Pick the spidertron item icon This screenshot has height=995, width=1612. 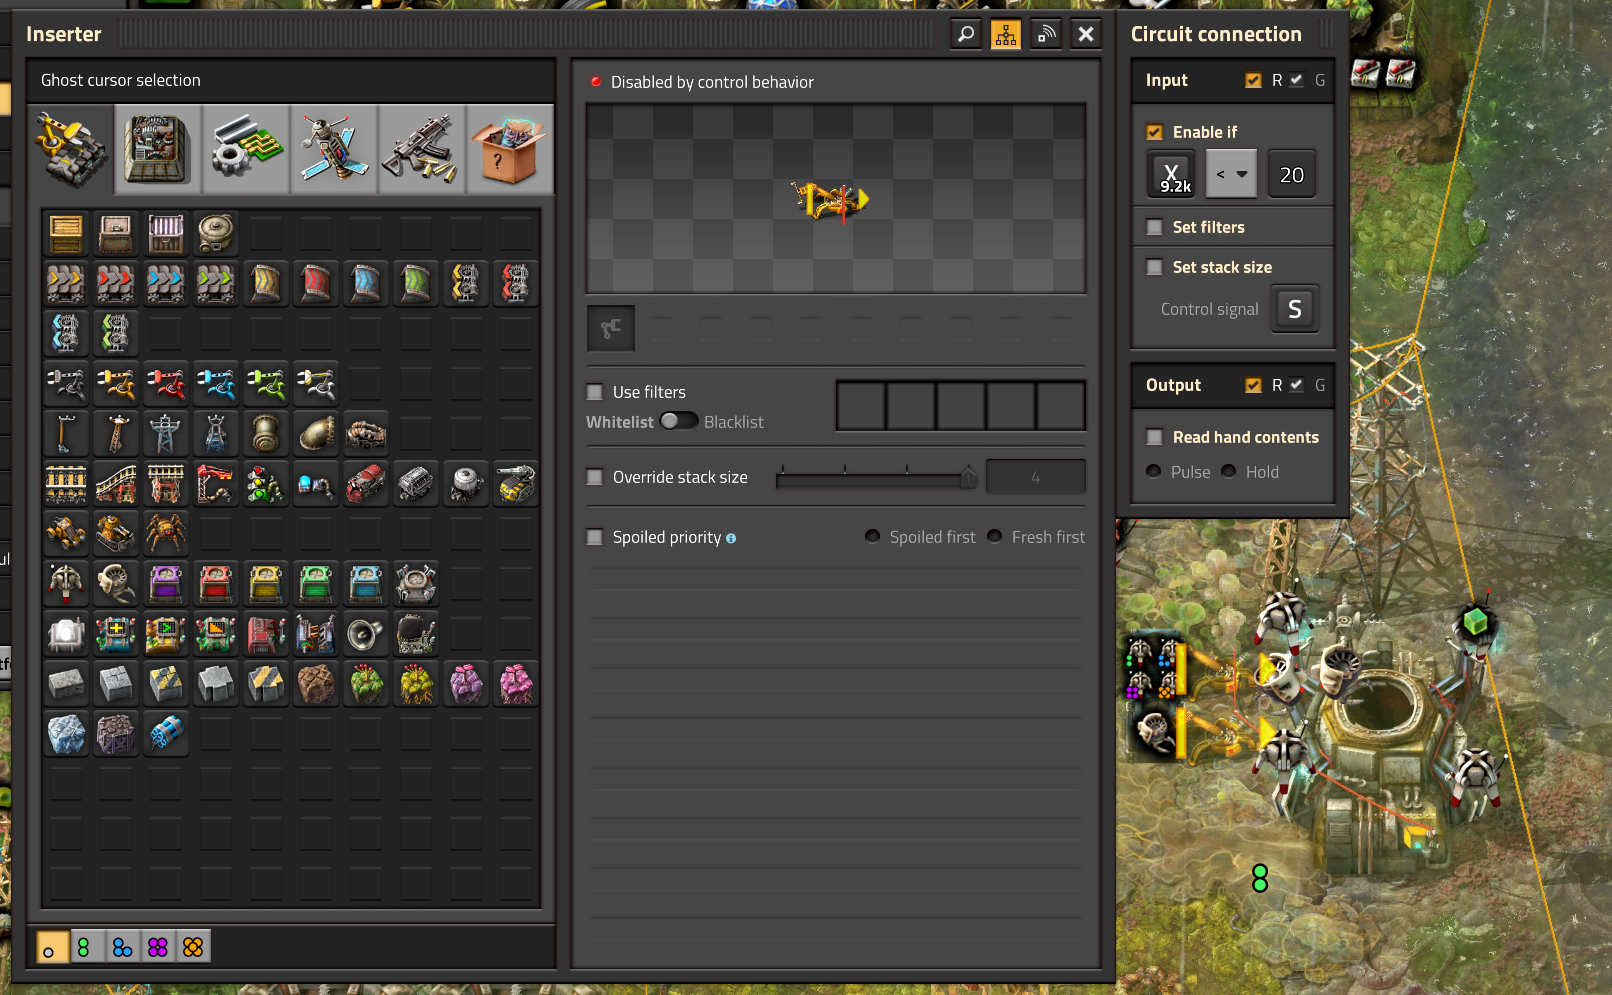pos(166,534)
